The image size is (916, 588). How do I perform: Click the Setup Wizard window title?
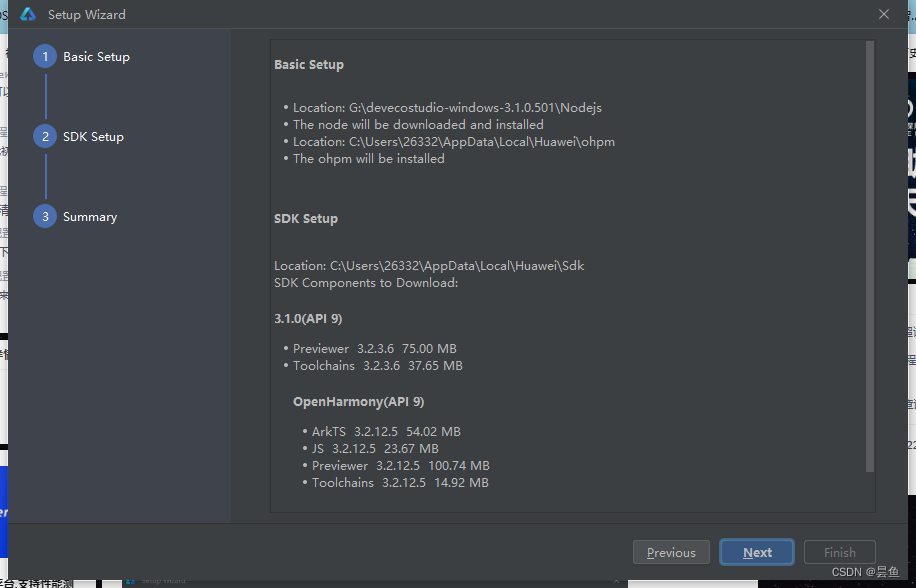point(86,15)
